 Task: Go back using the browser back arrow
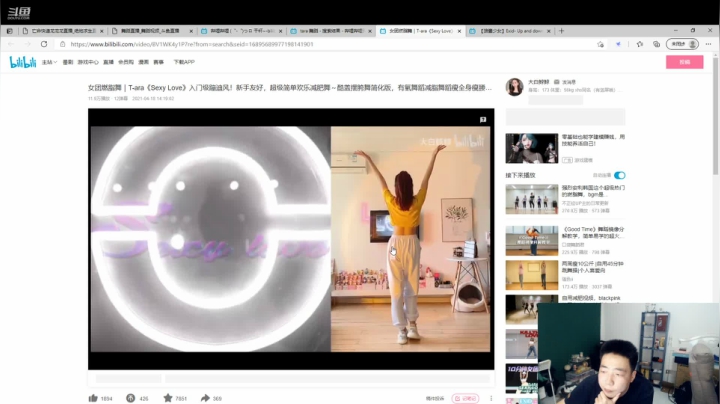(x=11, y=44)
